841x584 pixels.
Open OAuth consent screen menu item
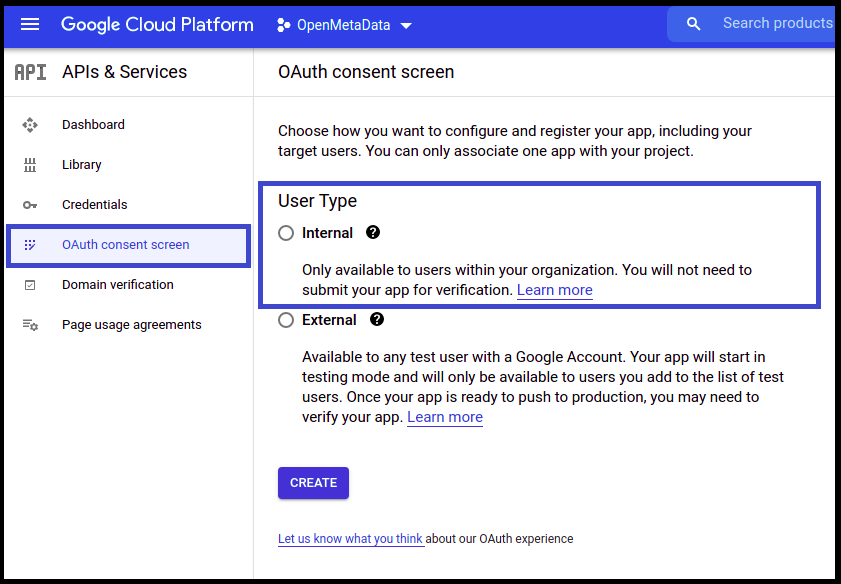[x=125, y=245]
